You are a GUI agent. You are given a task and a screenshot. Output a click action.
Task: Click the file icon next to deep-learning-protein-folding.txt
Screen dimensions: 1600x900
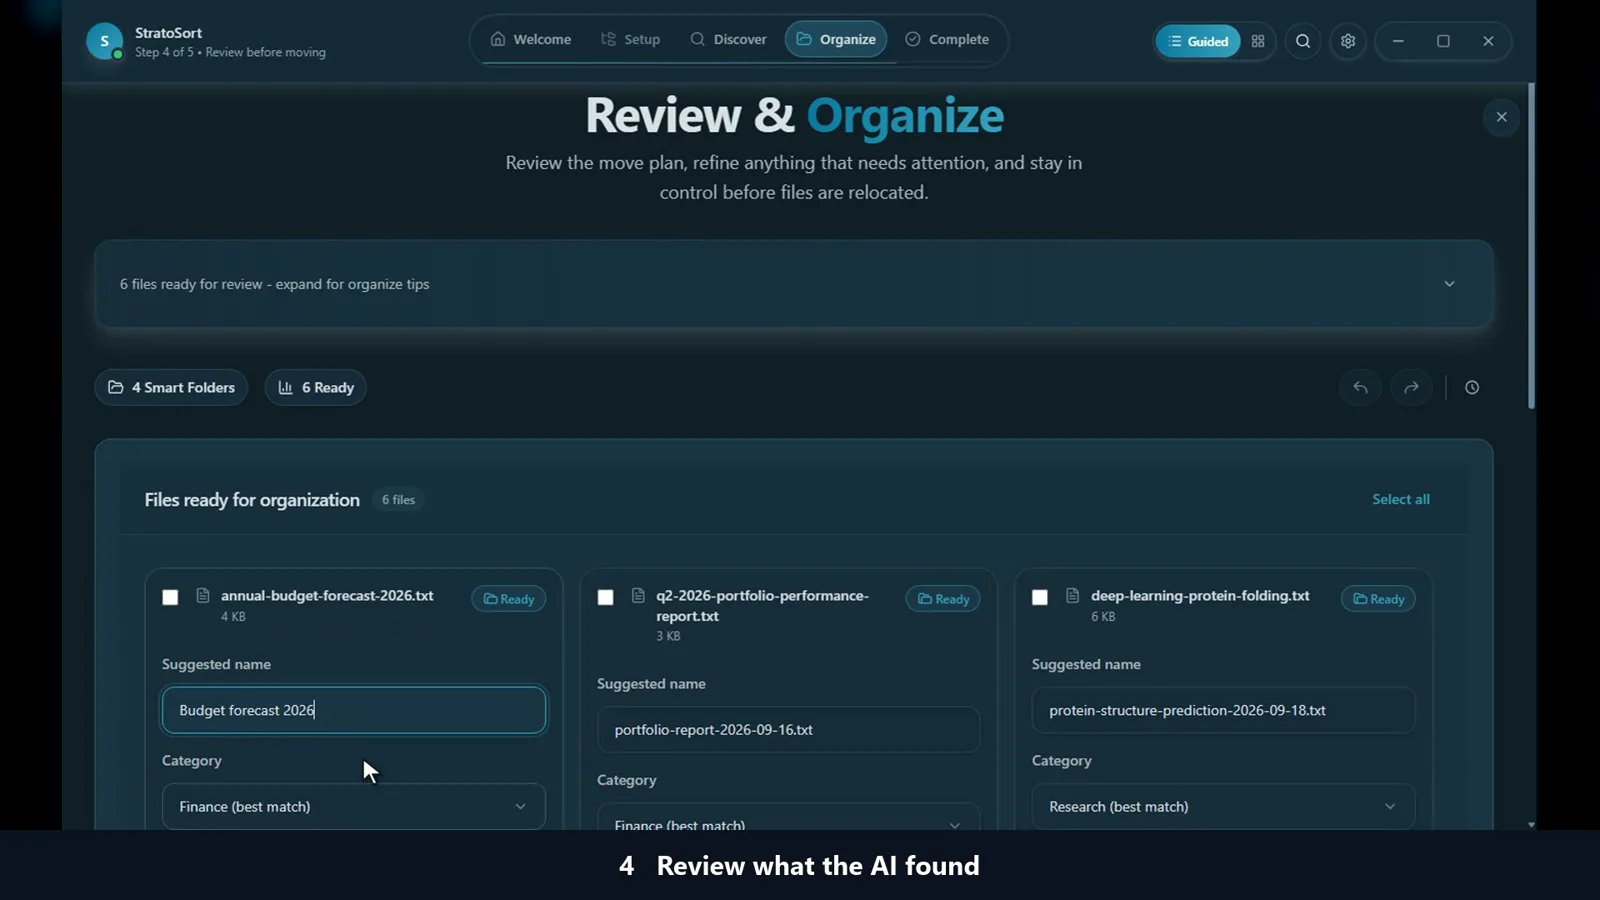(1073, 595)
